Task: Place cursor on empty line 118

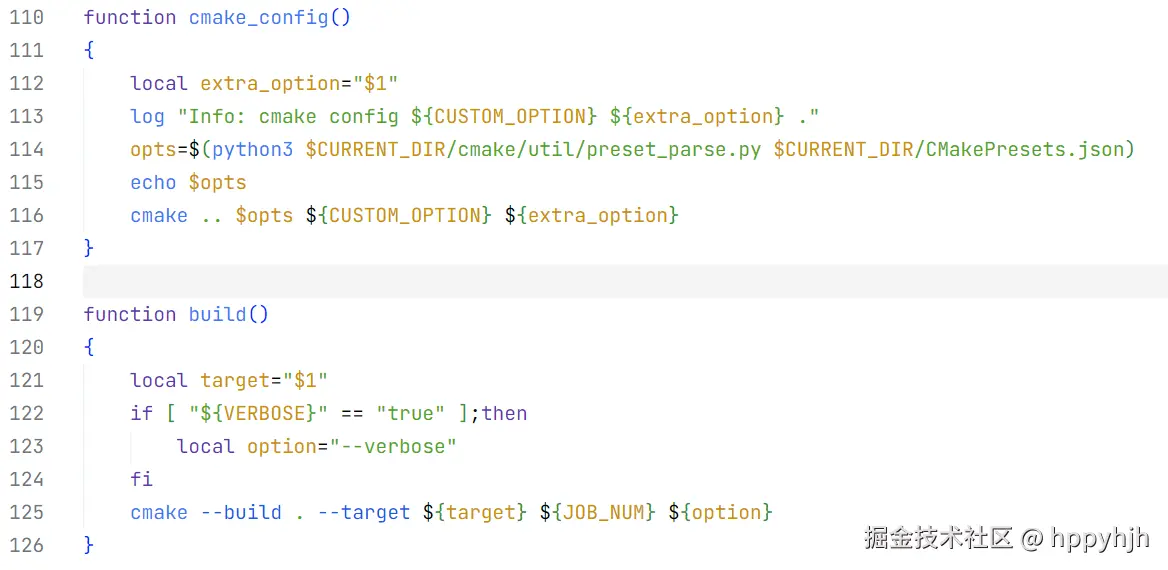Action: coord(600,281)
